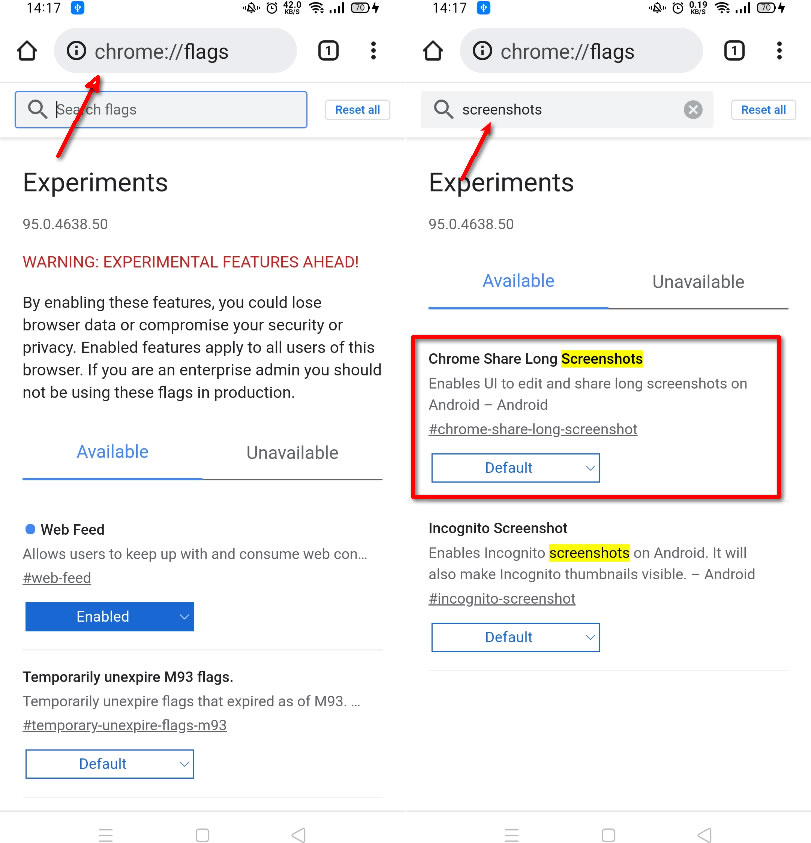
Task: Focus the 'Search flags' input field
Action: [161, 110]
